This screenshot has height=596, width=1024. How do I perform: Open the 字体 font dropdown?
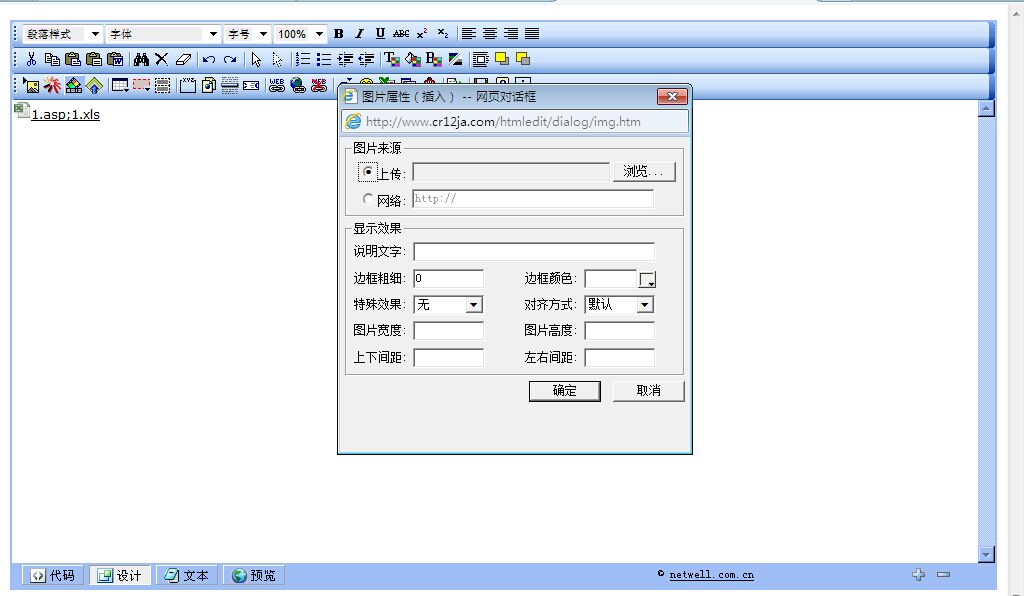click(x=163, y=34)
